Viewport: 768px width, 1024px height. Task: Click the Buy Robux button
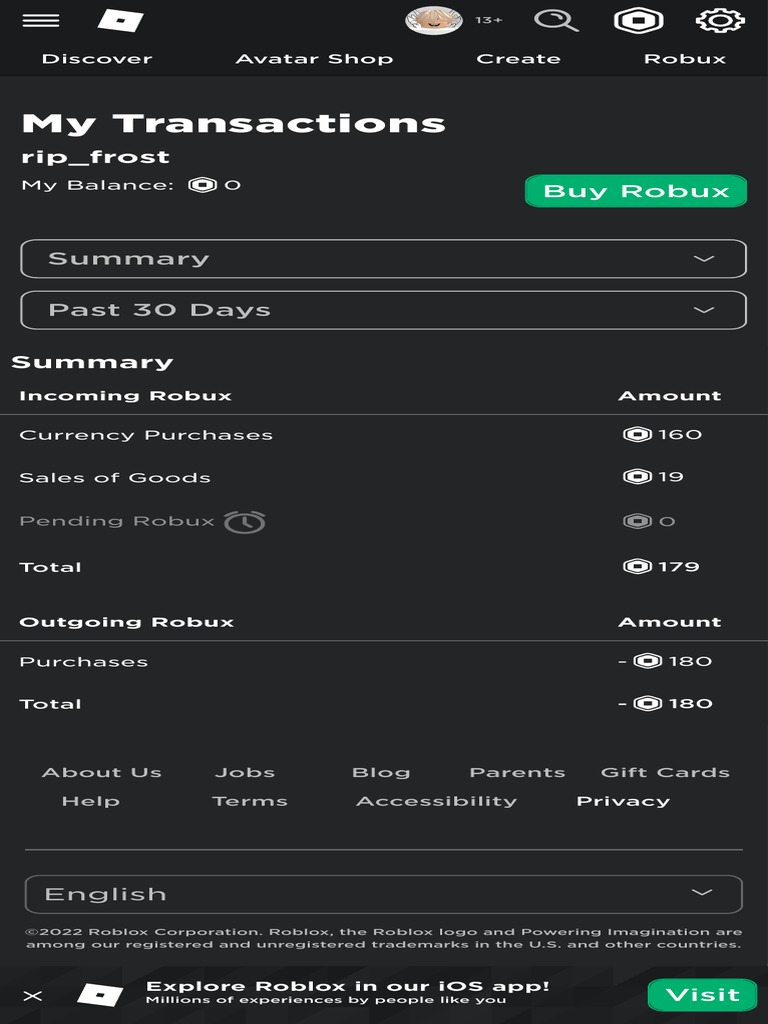pyautogui.click(x=636, y=191)
